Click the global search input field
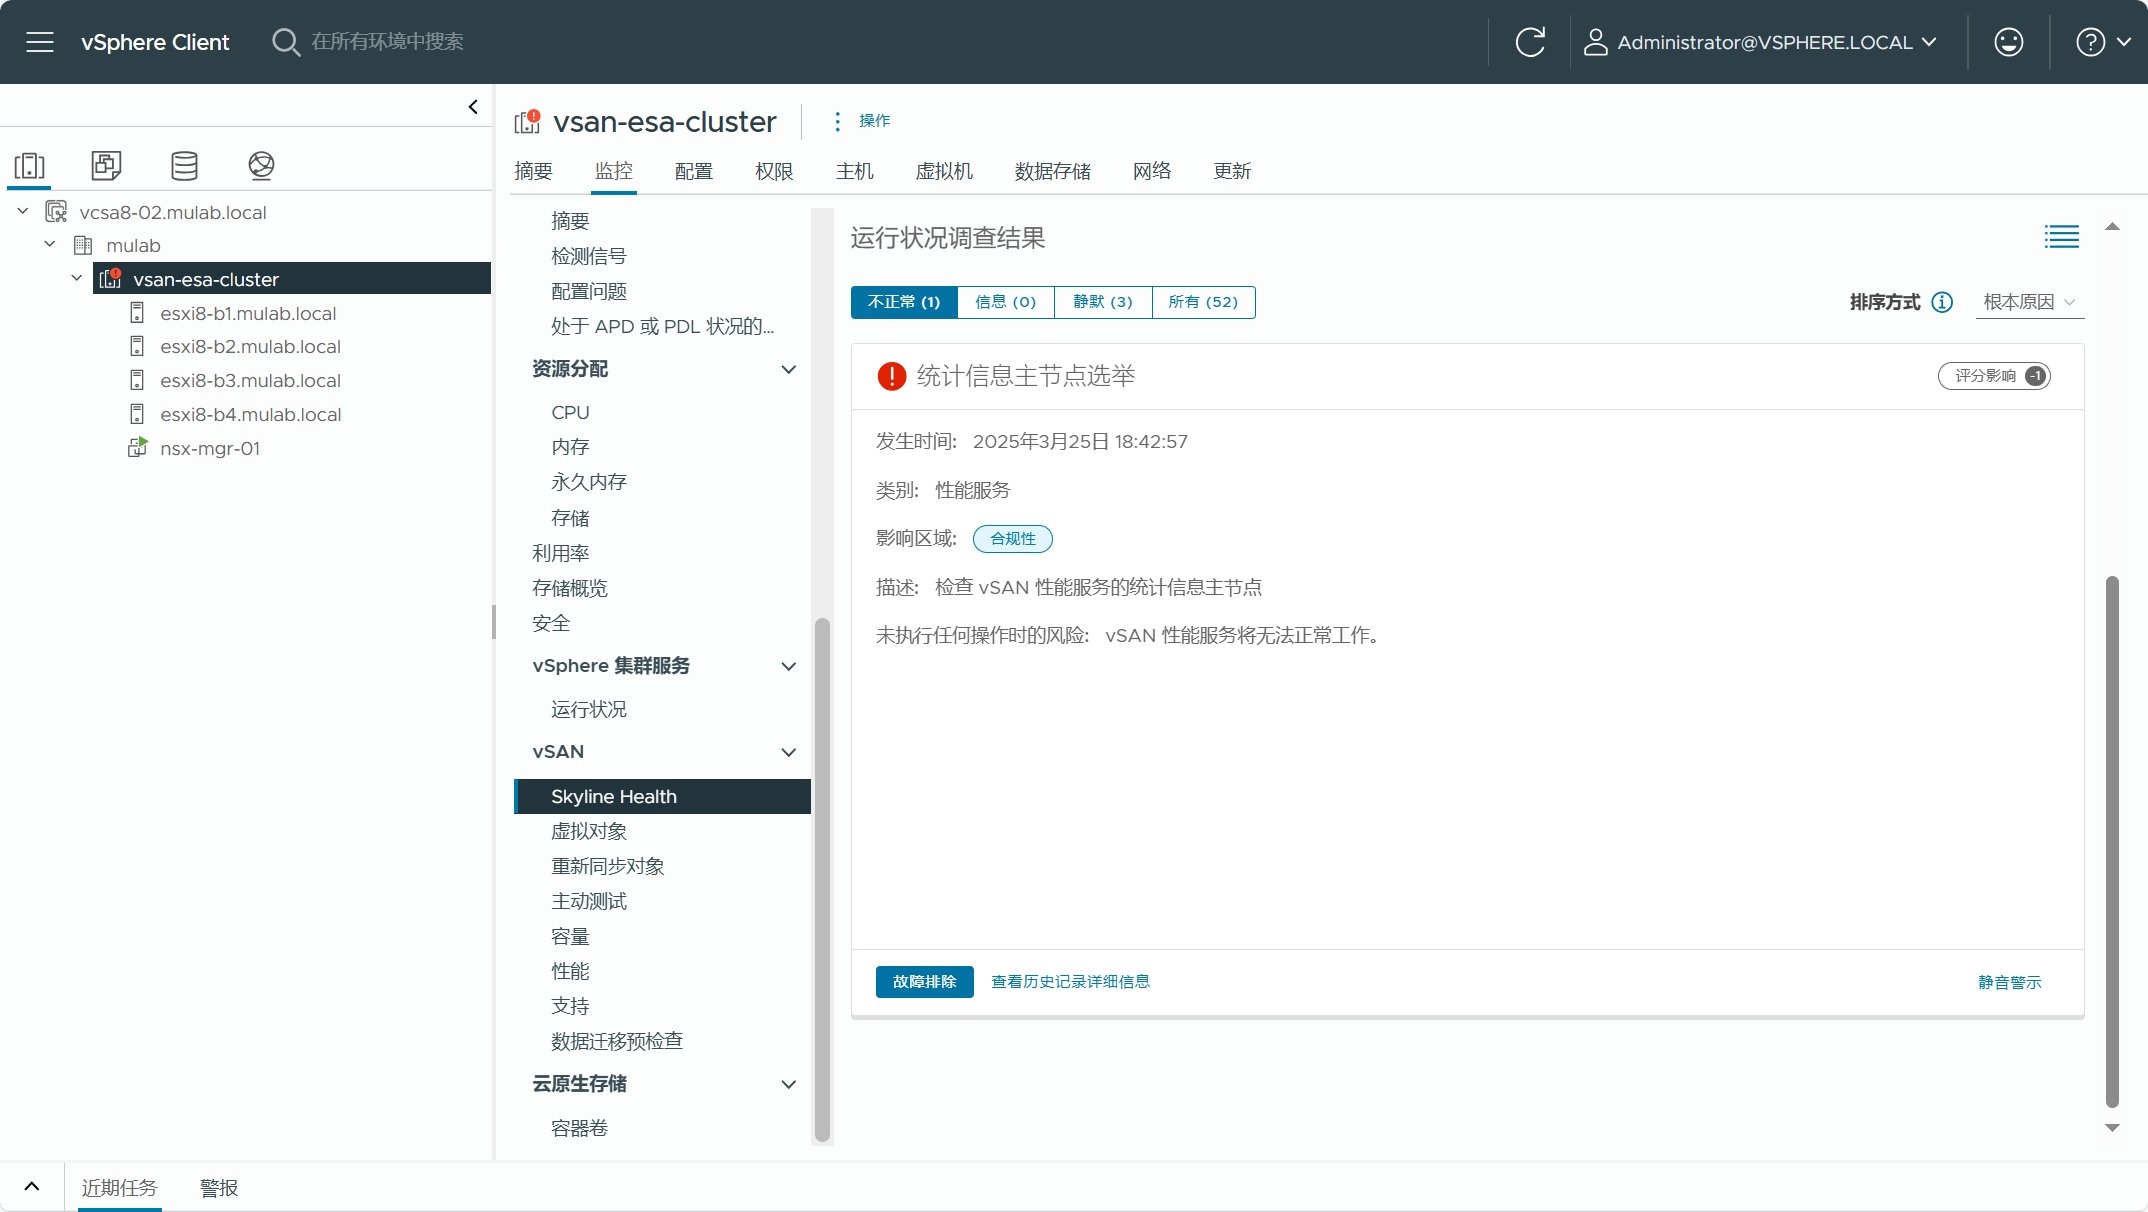 (x=387, y=42)
